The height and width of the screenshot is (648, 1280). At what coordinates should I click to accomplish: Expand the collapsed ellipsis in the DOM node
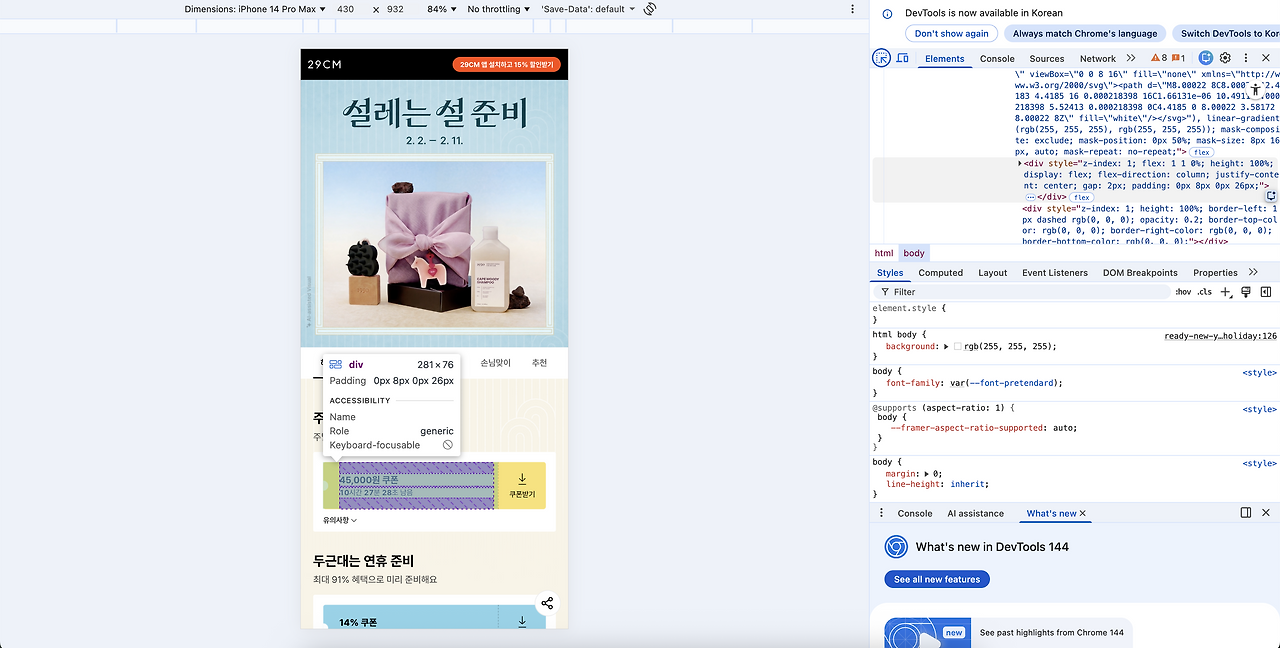pyautogui.click(x=1031, y=197)
